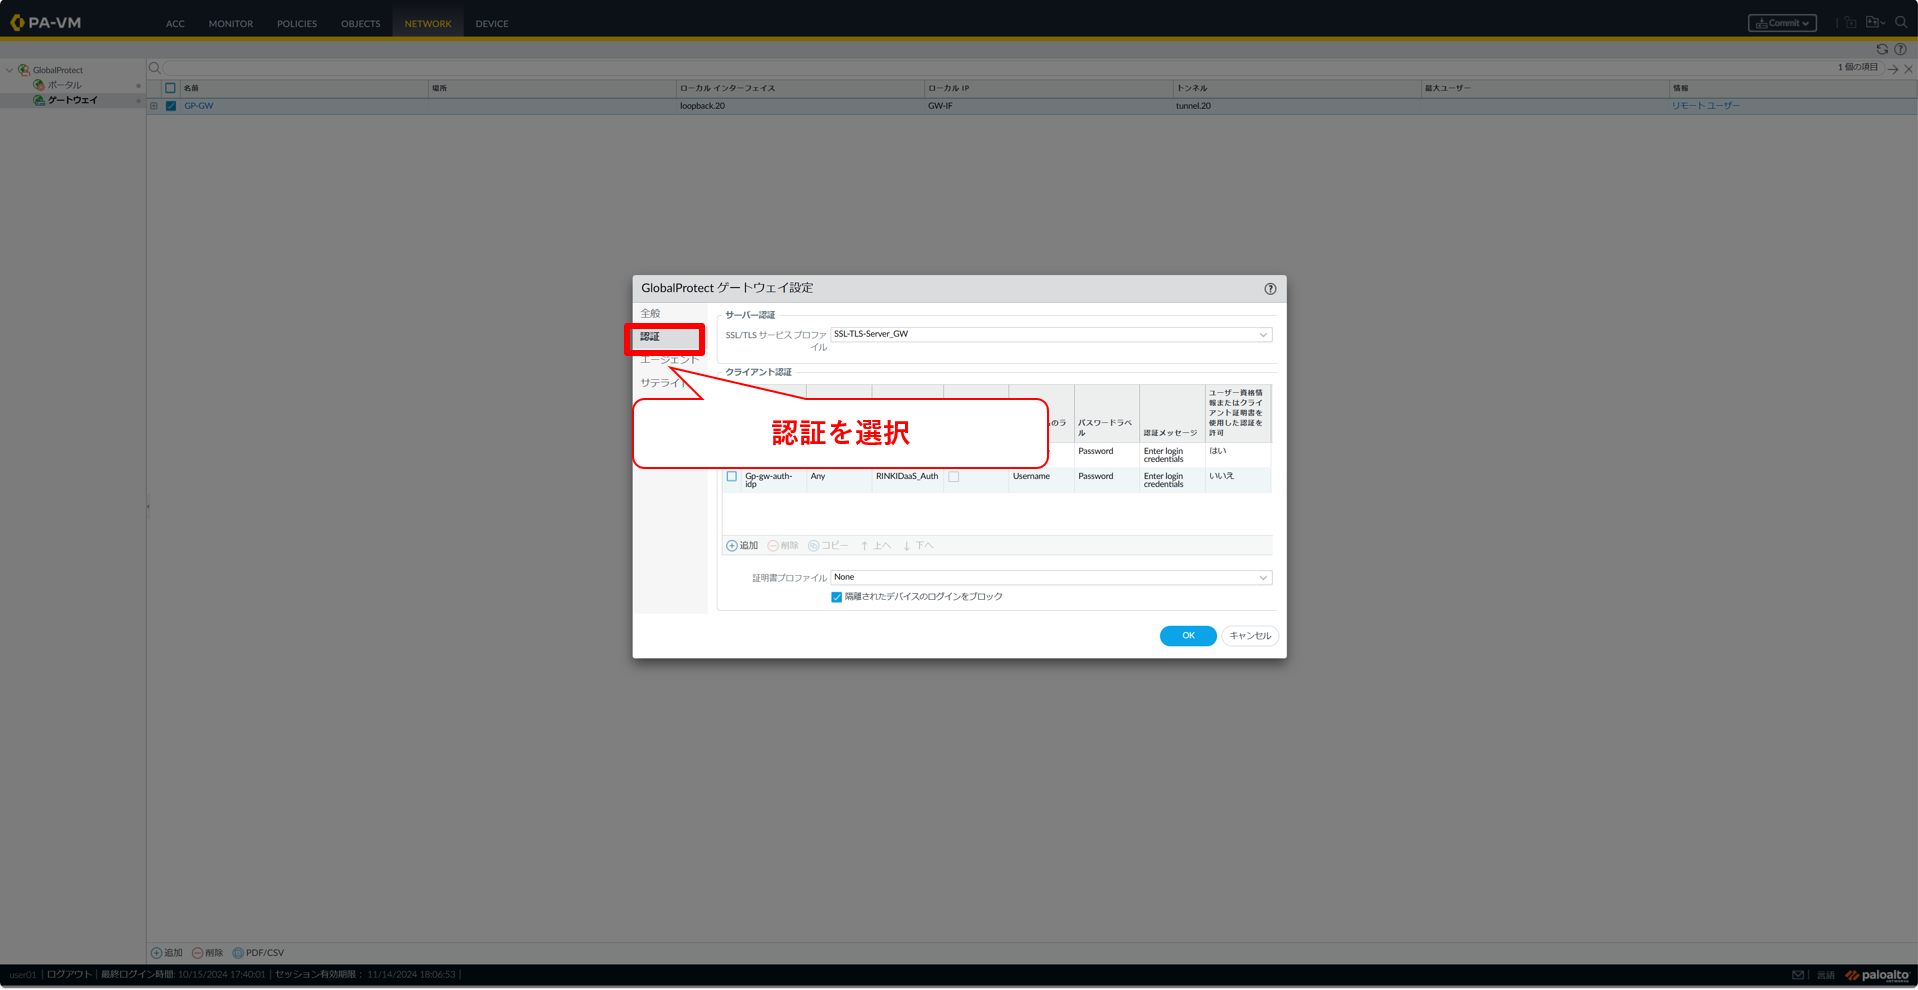Image resolution: width=1918 pixels, height=990 pixels.
Task: Click the Gateway (ゲートウェイ) node icon
Action: [x=39, y=100]
